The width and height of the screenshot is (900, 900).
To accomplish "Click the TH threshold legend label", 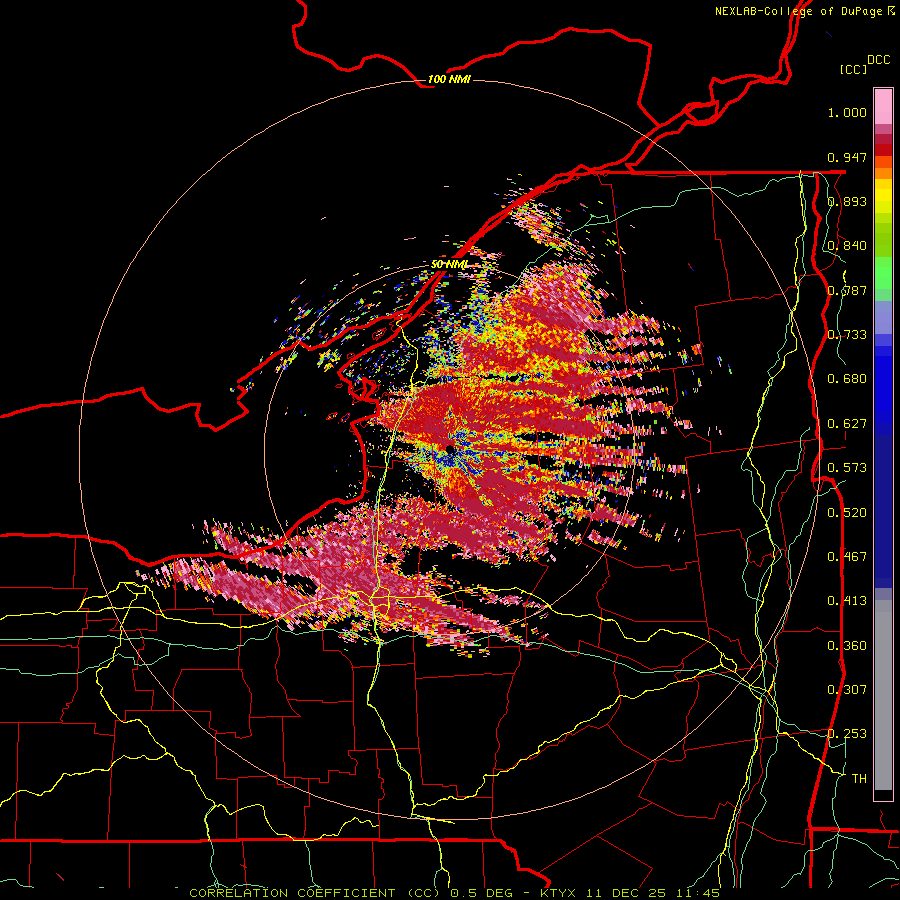I will (x=859, y=779).
